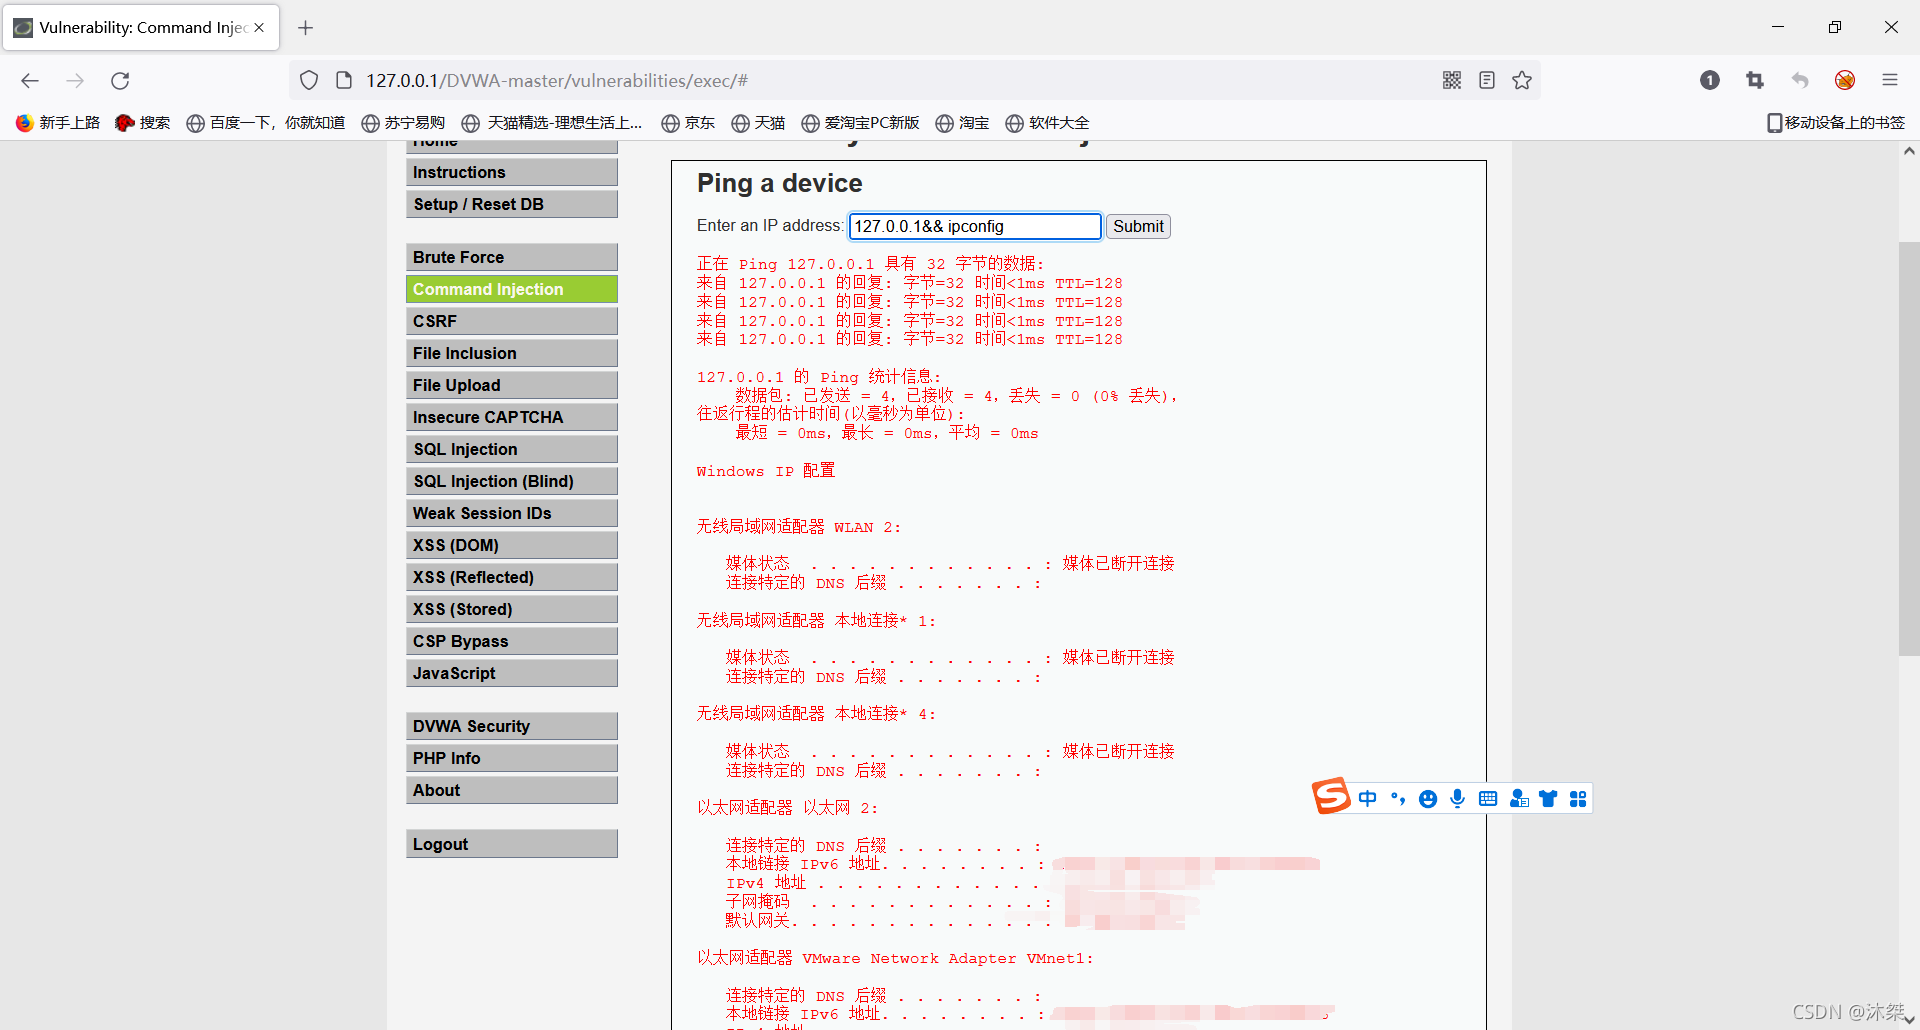This screenshot has height=1030, width=1920.
Task: Open XSS (Stored) page
Action: 512,609
